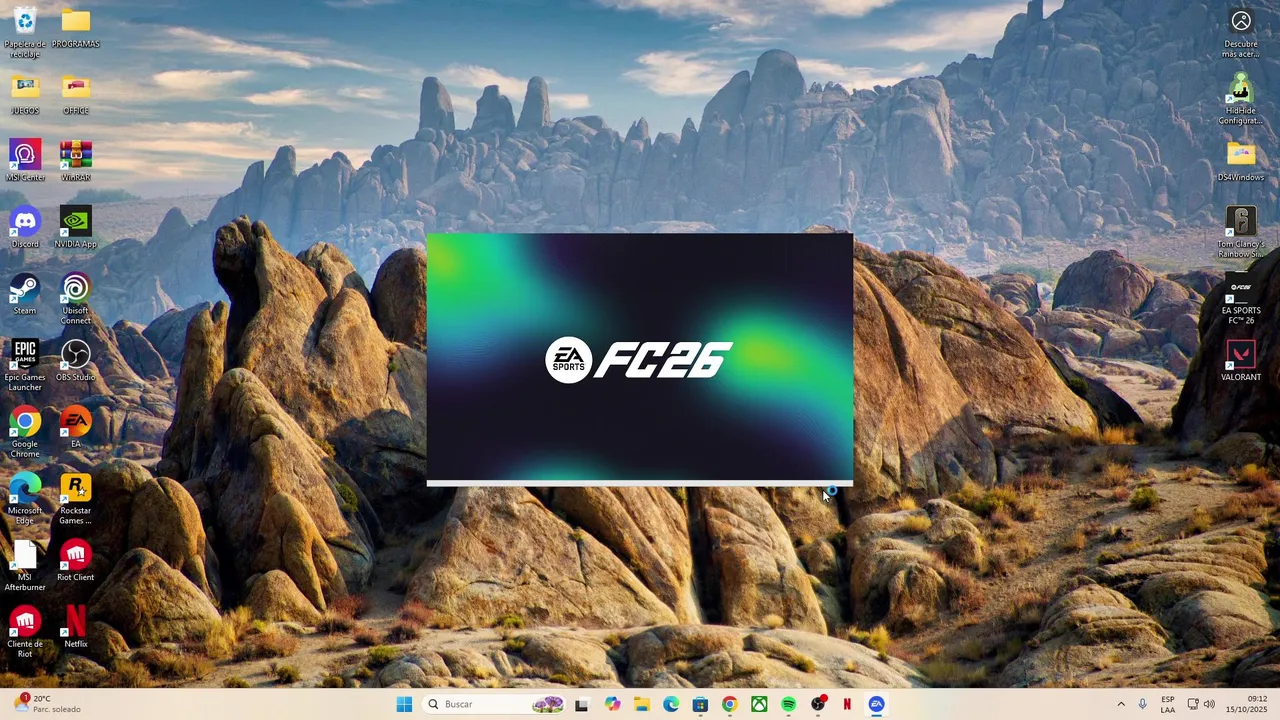Open the Papelera de reciclaje icon

point(25,30)
